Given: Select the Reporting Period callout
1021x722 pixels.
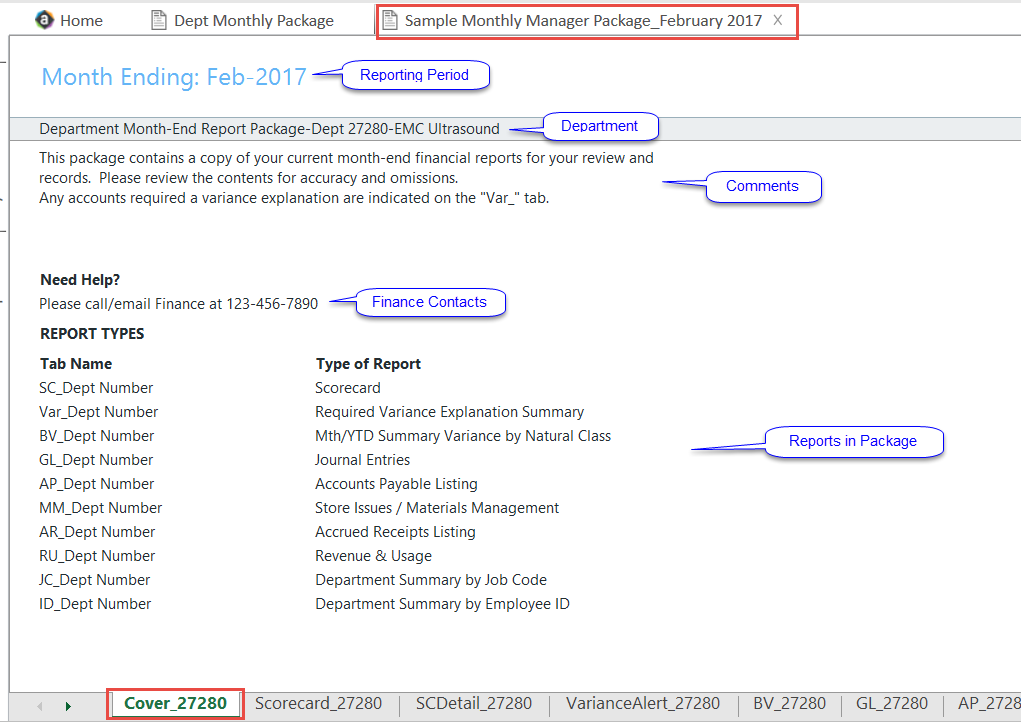Looking at the screenshot, I should coord(415,76).
